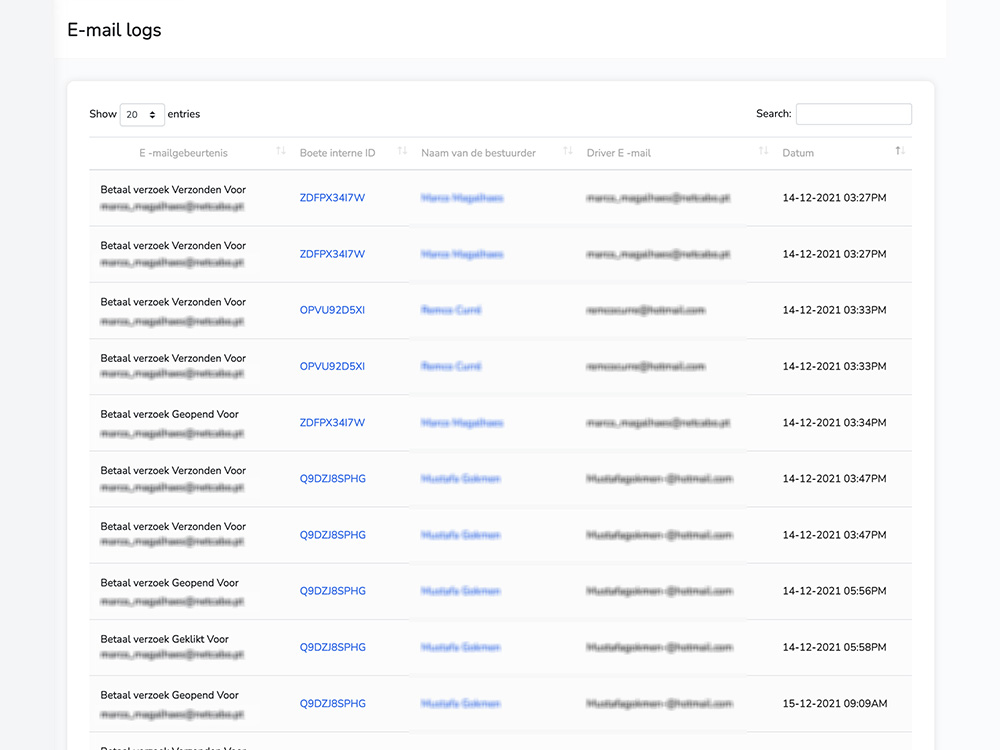1000x750 pixels.
Task: Open Q9DZJ8SPHG link in 05:58PM row
Action: (x=333, y=647)
